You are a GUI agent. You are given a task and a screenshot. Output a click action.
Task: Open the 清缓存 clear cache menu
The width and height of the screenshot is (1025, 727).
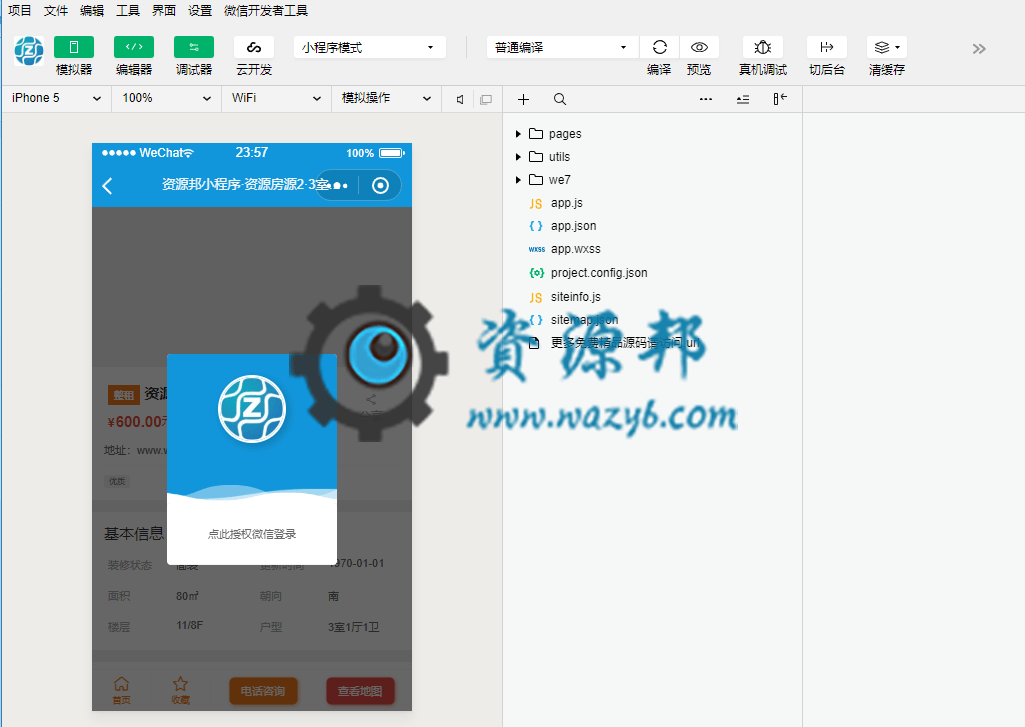pyautogui.click(x=886, y=47)
